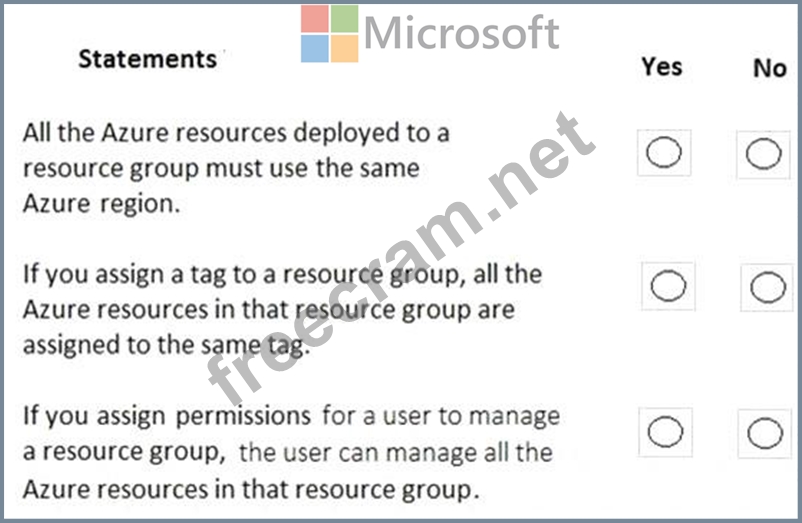Click the statement about assigning user permissions

(290, 452)
